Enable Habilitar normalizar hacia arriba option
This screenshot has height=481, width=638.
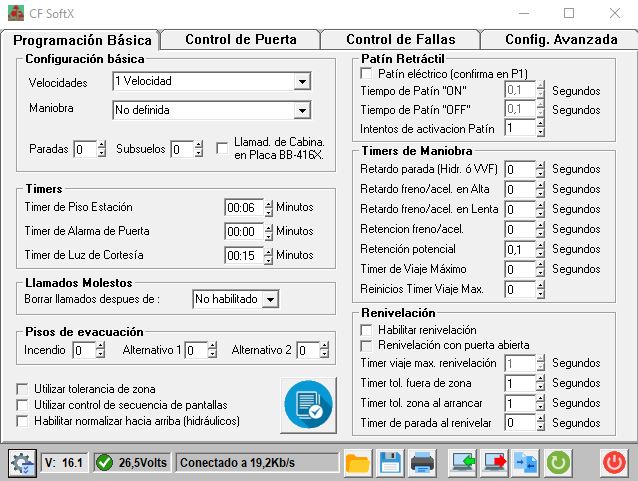coord(22,421)
